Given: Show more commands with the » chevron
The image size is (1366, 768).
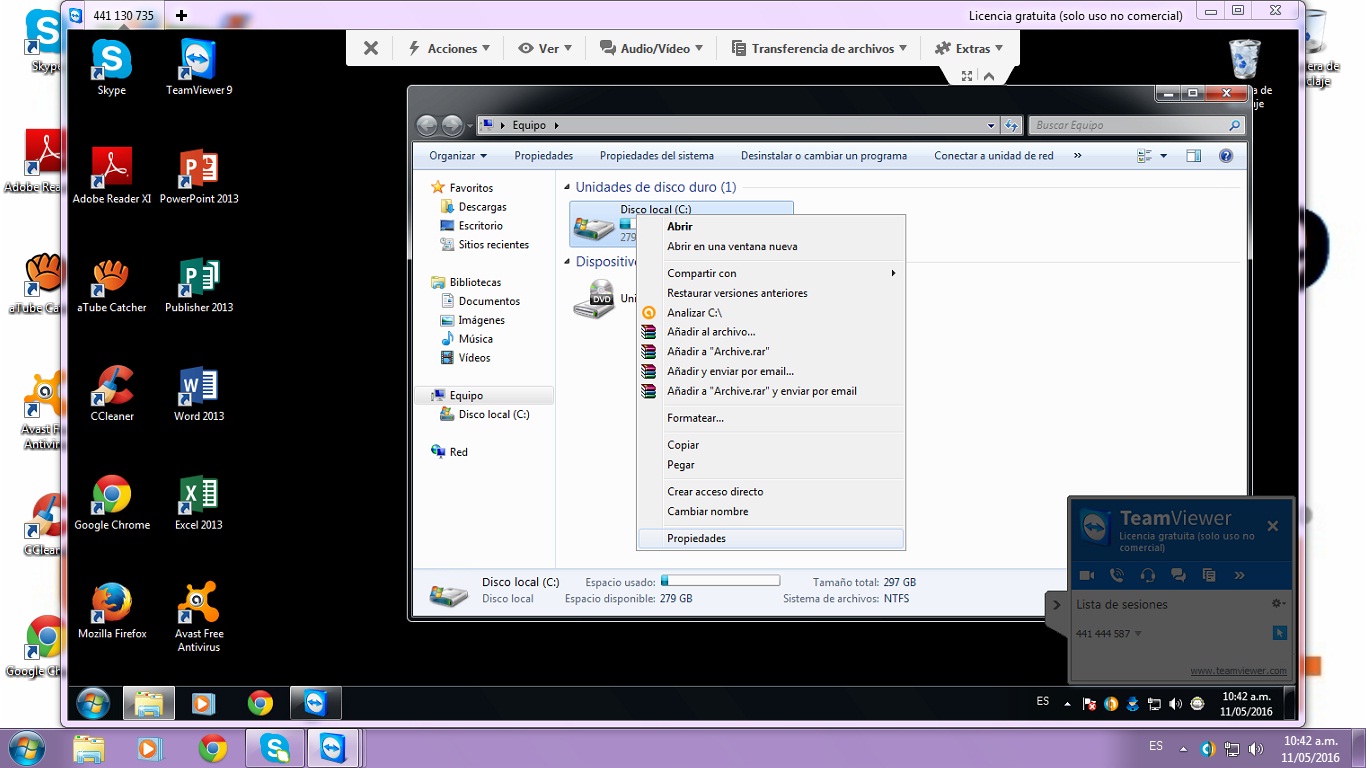Looking at the screenshot, I should (x=1077, y=156).
